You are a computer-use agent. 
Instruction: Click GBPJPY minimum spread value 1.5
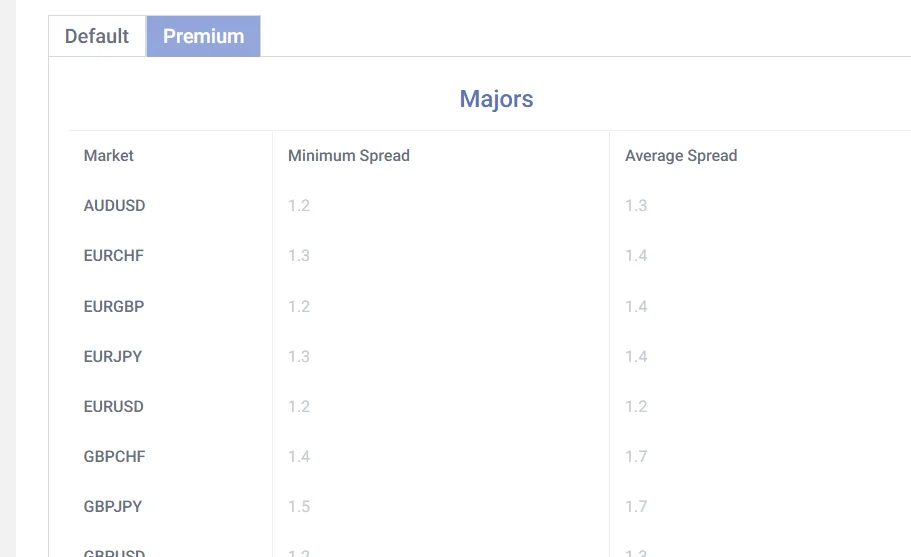299,507
